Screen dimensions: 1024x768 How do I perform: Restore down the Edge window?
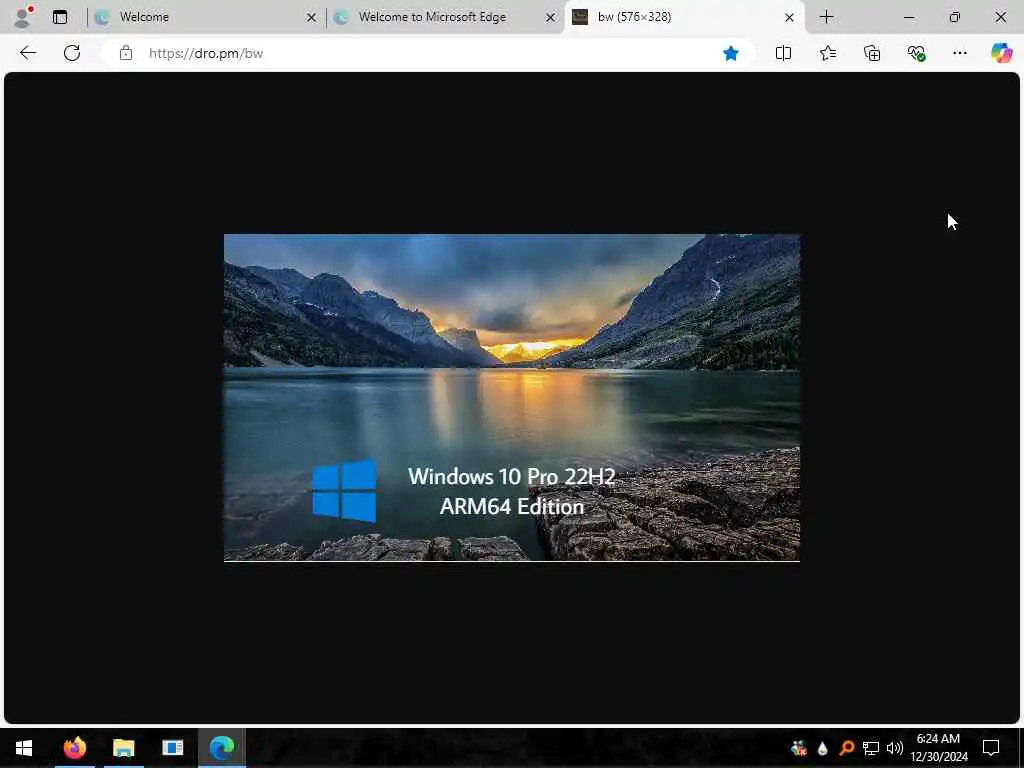tap(955, 17)
